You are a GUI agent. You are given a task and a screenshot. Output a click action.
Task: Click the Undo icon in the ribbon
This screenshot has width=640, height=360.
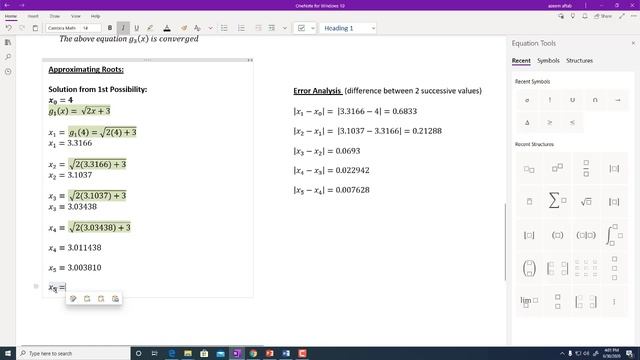click(9, 28)
